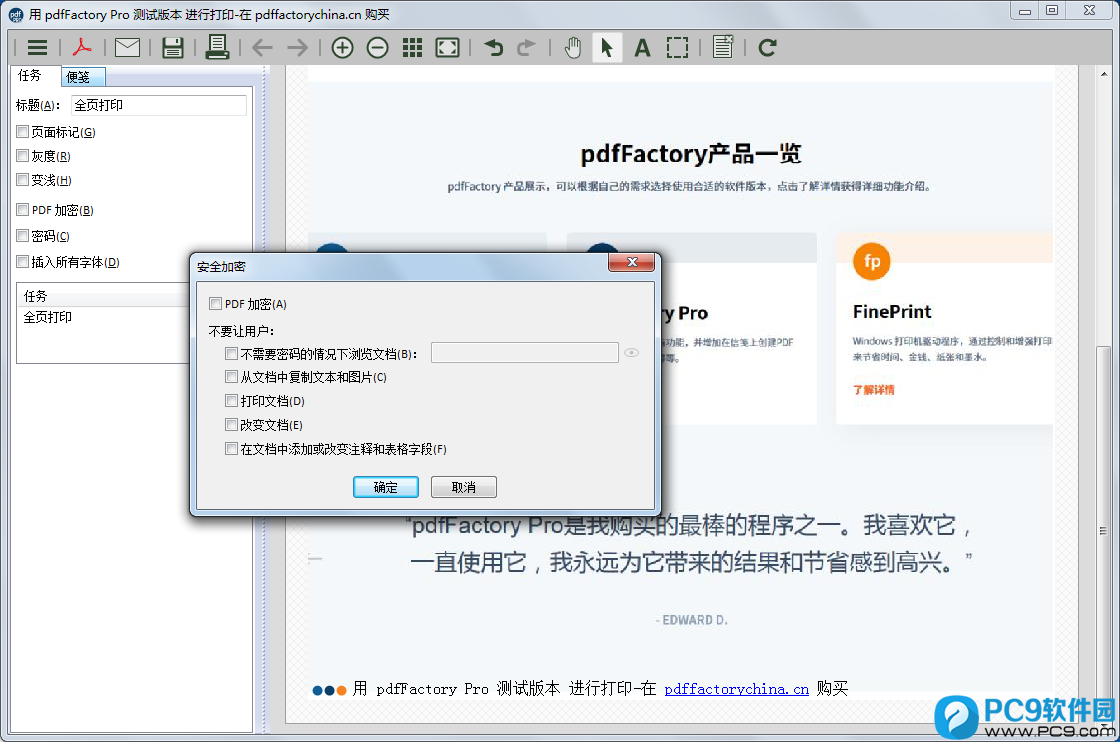Viewport: 1120px width, 742px height.
Task: Minimize the pdfFactory Pro window
Action: 1025,11
